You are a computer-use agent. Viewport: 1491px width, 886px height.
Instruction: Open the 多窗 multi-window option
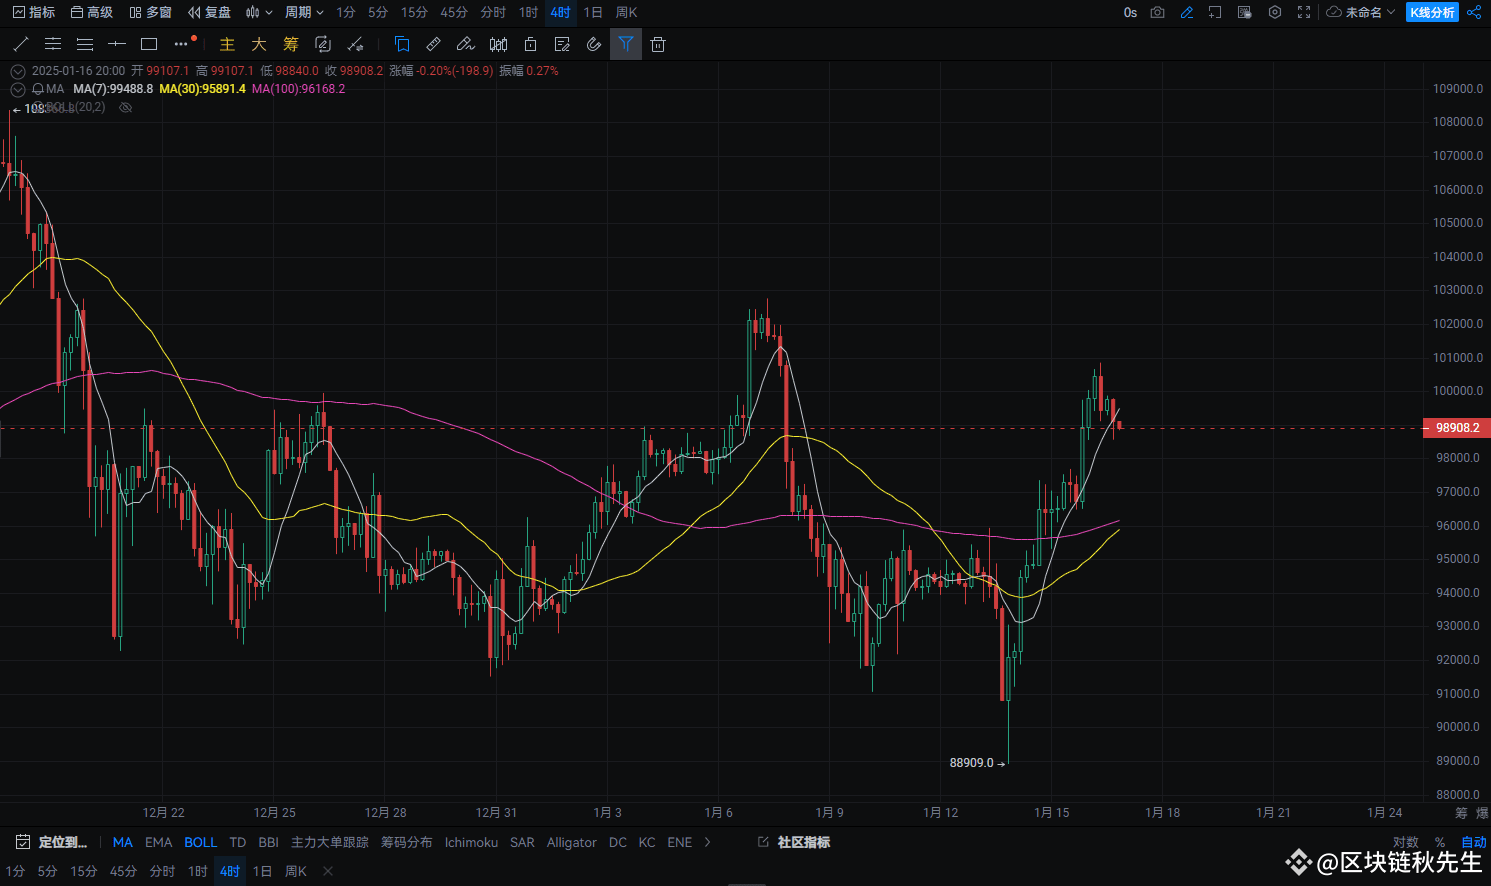pyautogui.click(x=150, y=12)
